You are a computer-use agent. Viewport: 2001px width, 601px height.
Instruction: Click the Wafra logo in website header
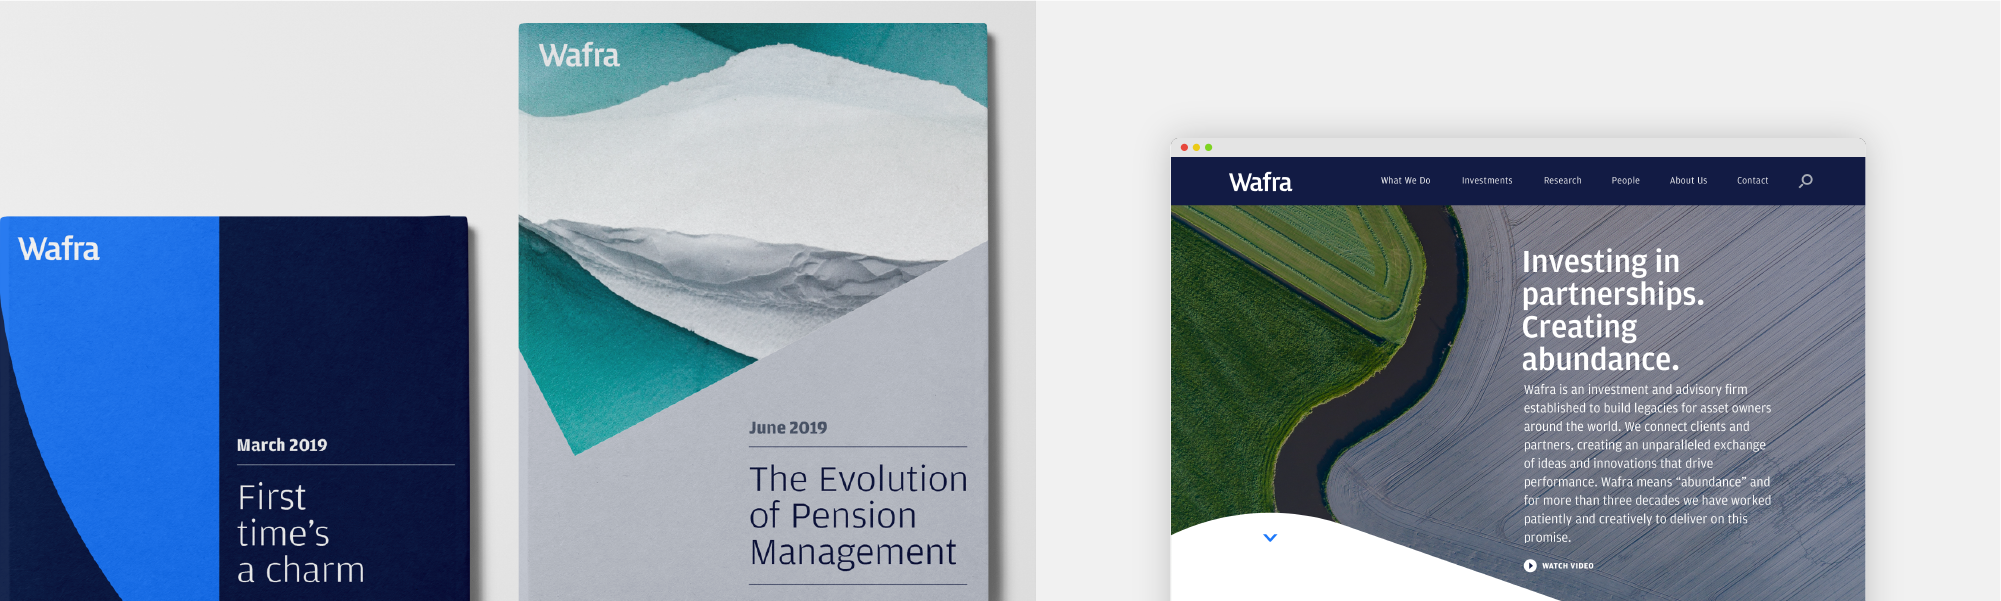[x=1260, y=182]
